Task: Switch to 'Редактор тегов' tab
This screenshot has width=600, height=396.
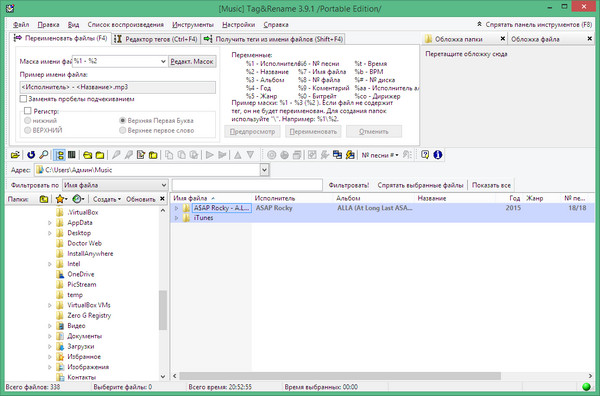Action: (x=156, y=39)
